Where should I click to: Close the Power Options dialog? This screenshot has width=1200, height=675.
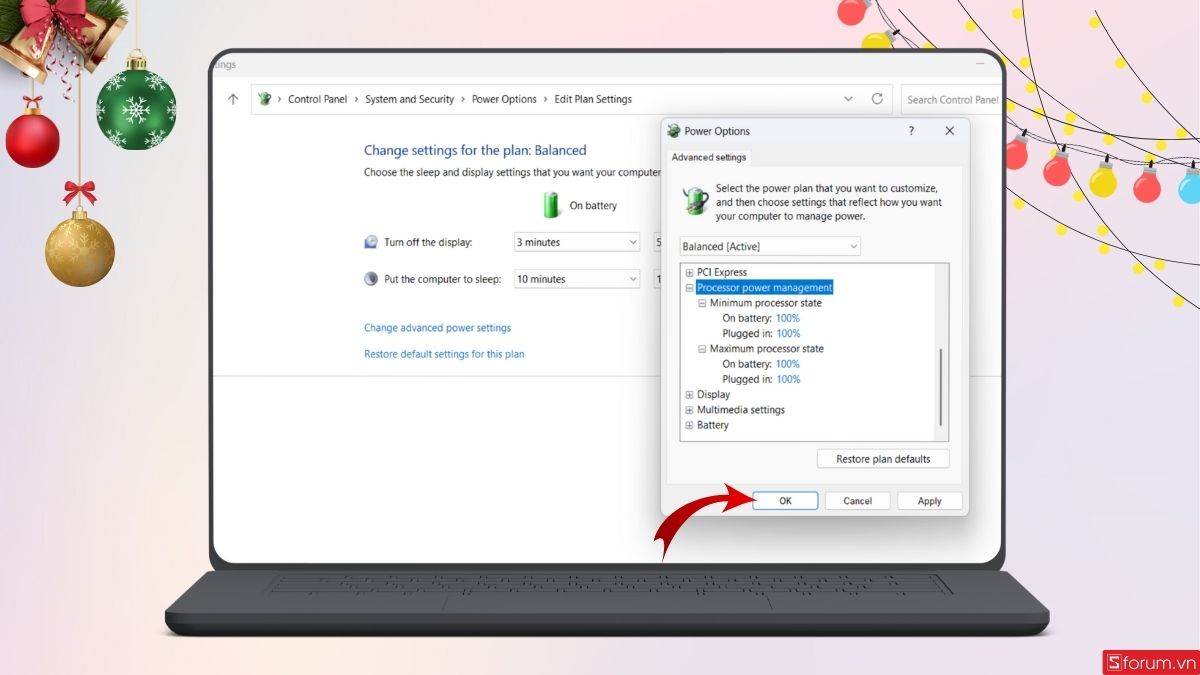point(949,131)
